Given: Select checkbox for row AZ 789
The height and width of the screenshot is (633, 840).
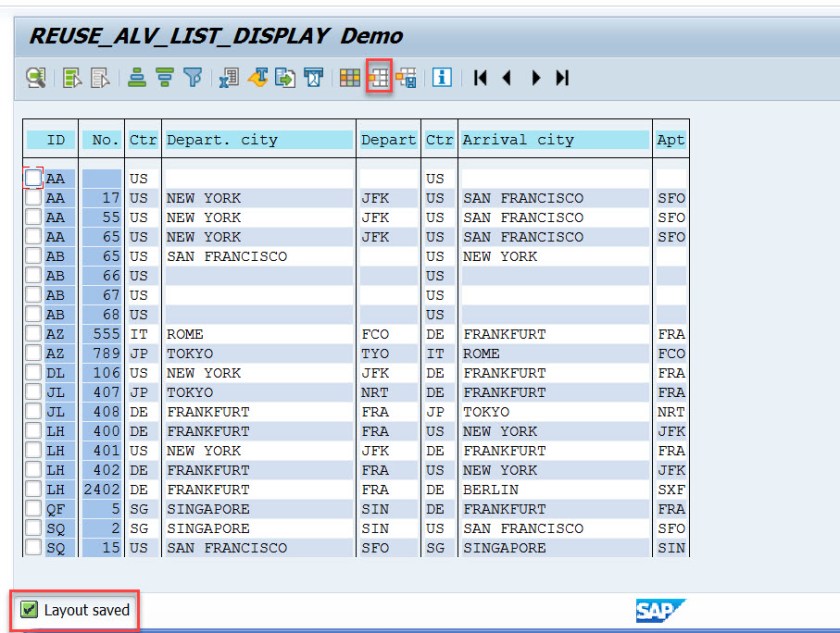Looking at the screenshot, I should [x=33, y=353].
